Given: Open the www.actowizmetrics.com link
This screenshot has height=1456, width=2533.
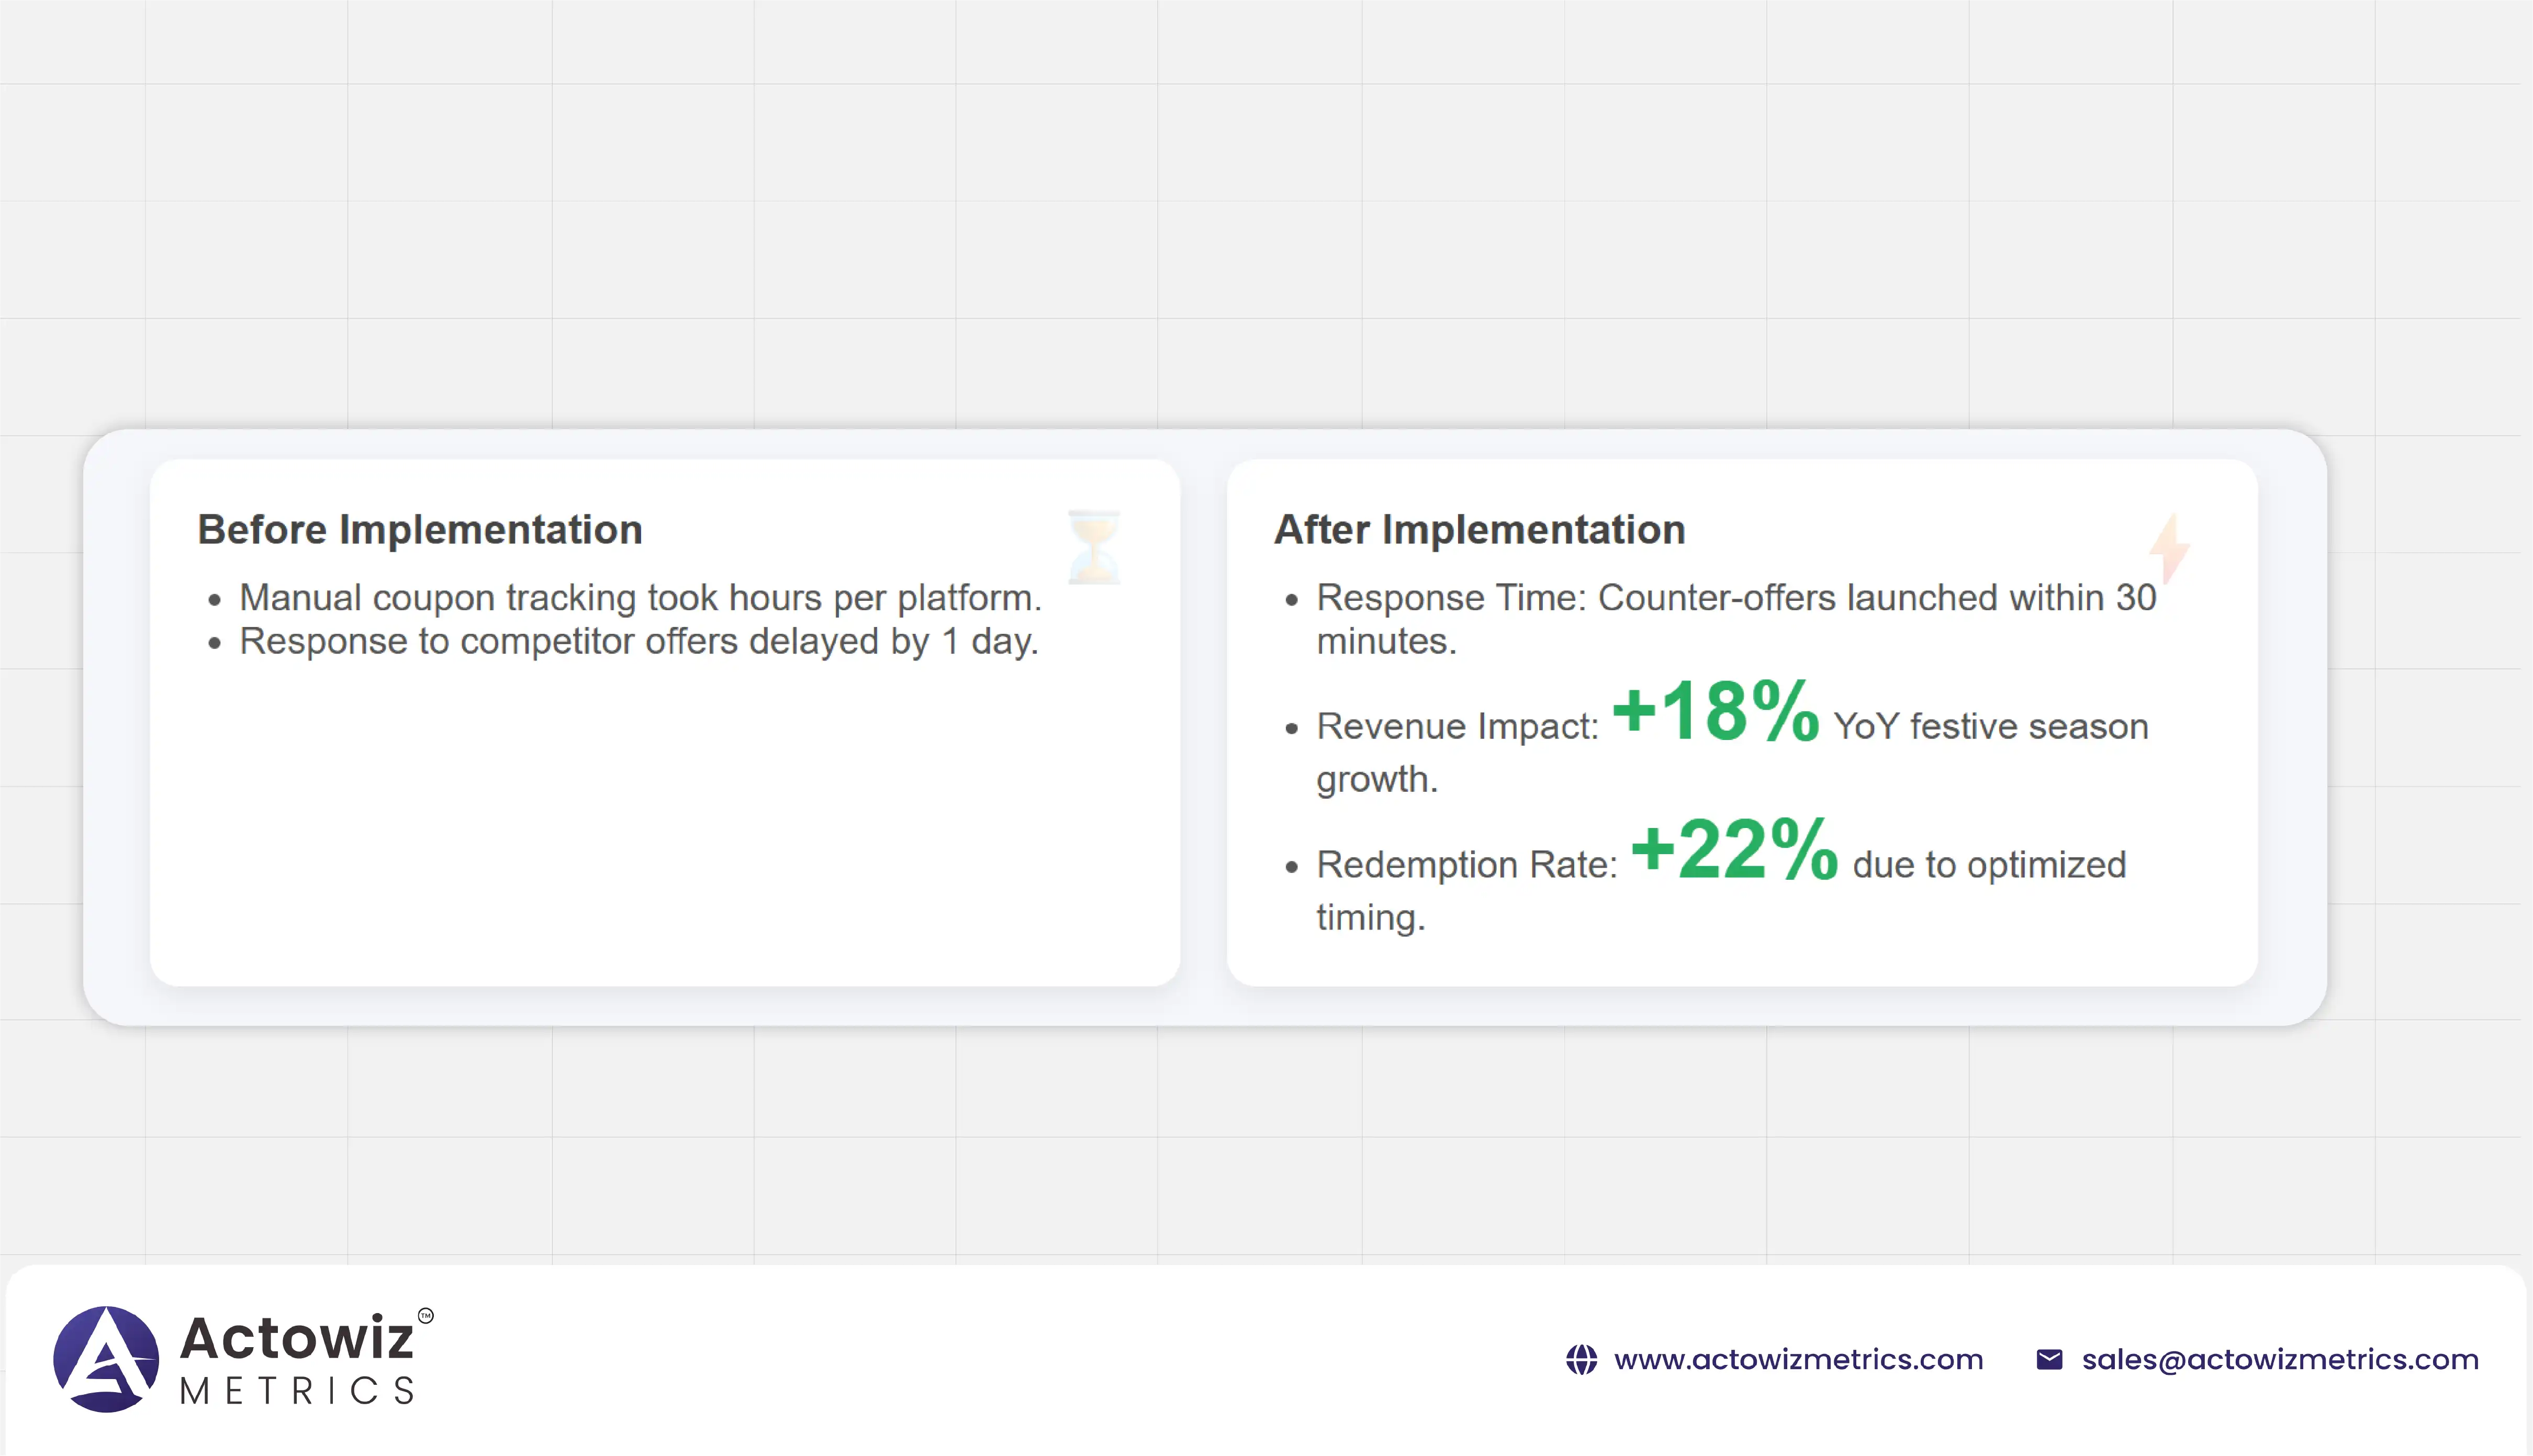Looking at the screenshot, I should point(1798,1360).
